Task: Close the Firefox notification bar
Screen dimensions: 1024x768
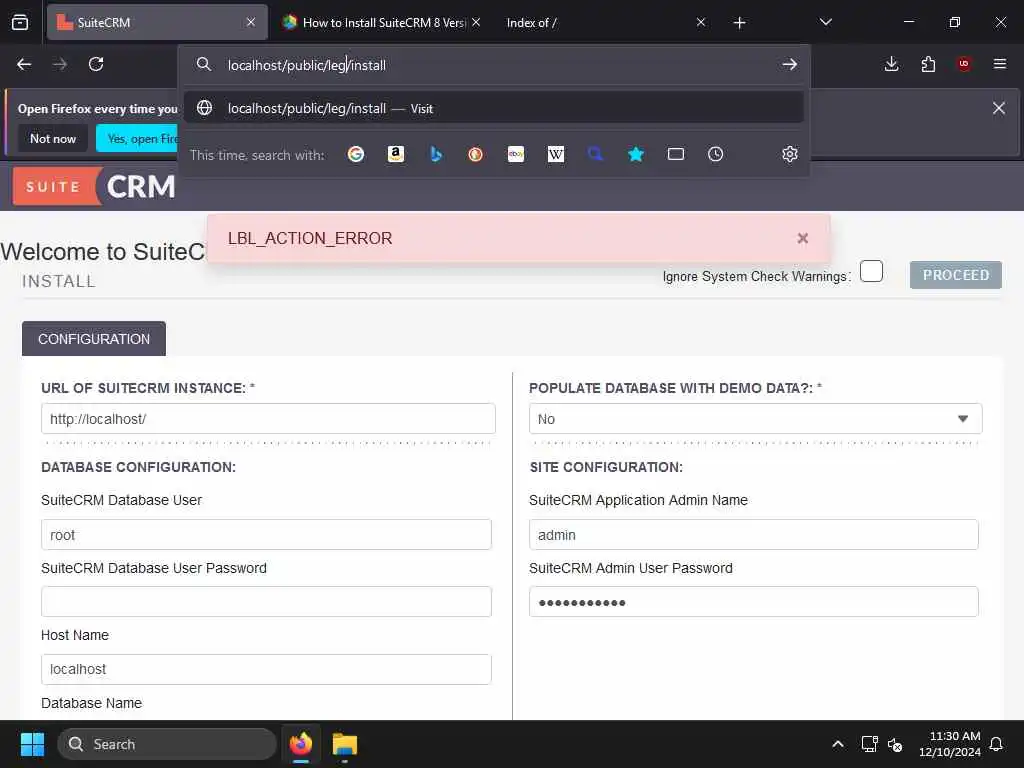Action: [x=999, y=108]
